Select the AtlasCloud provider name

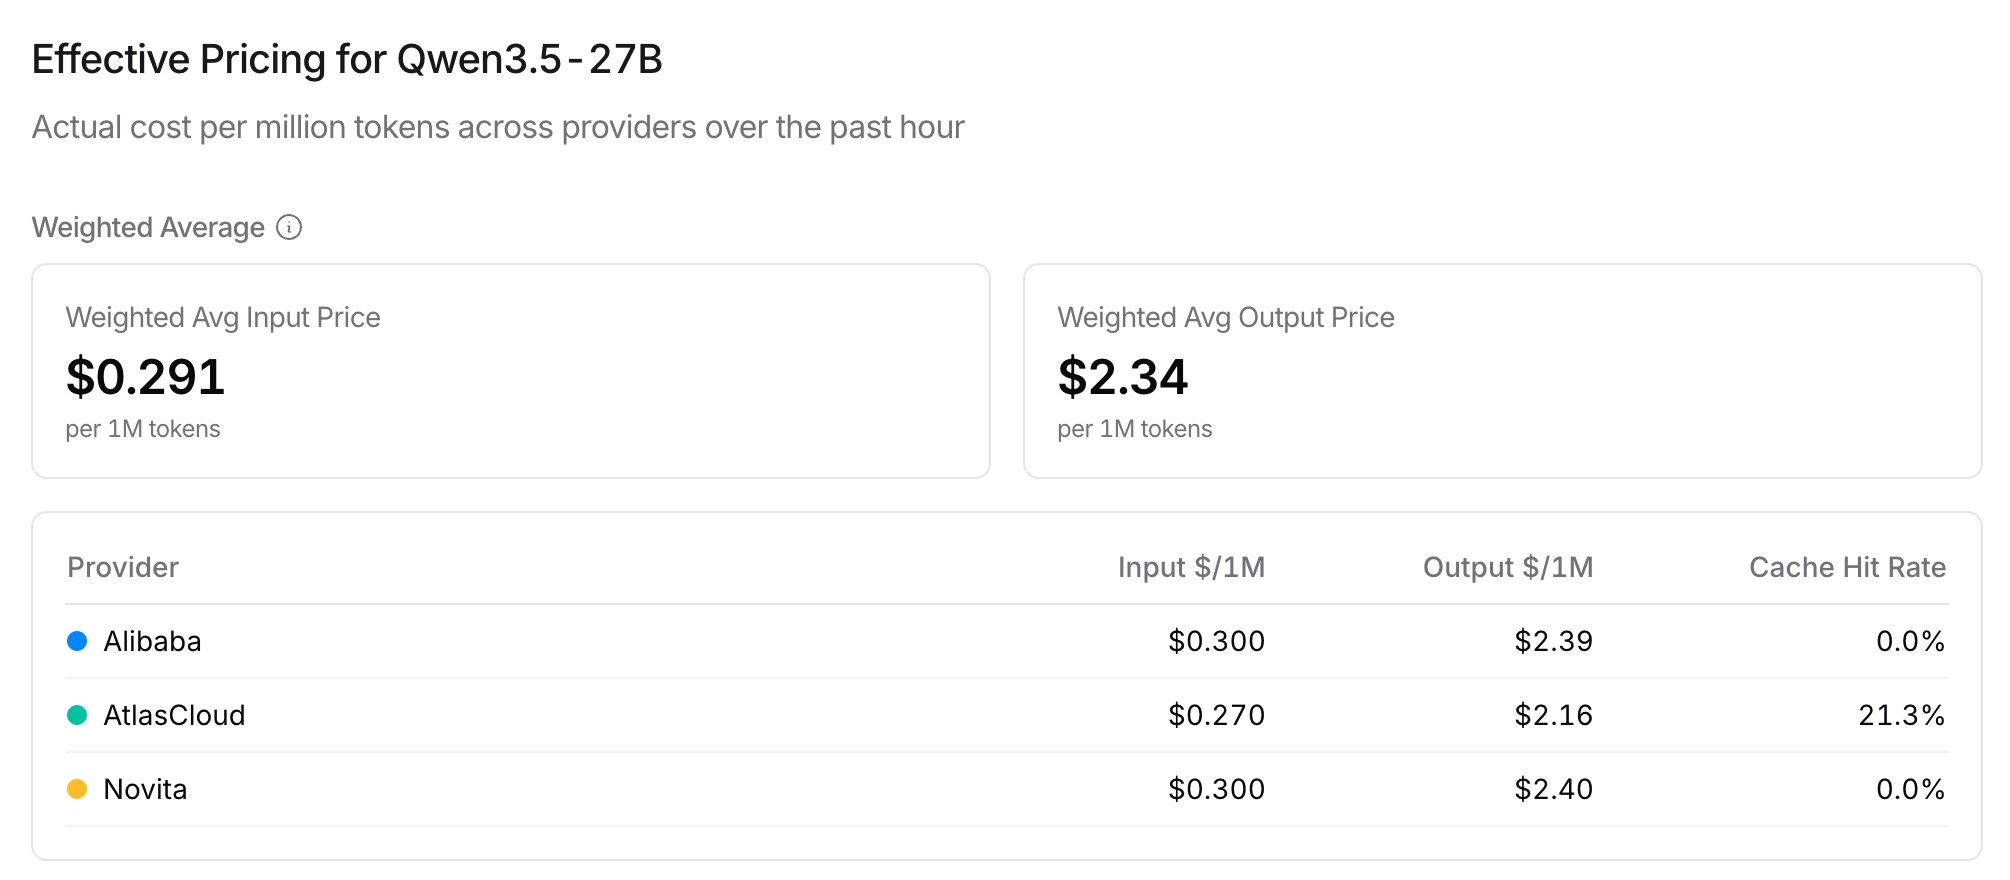[x=174, y=715]
